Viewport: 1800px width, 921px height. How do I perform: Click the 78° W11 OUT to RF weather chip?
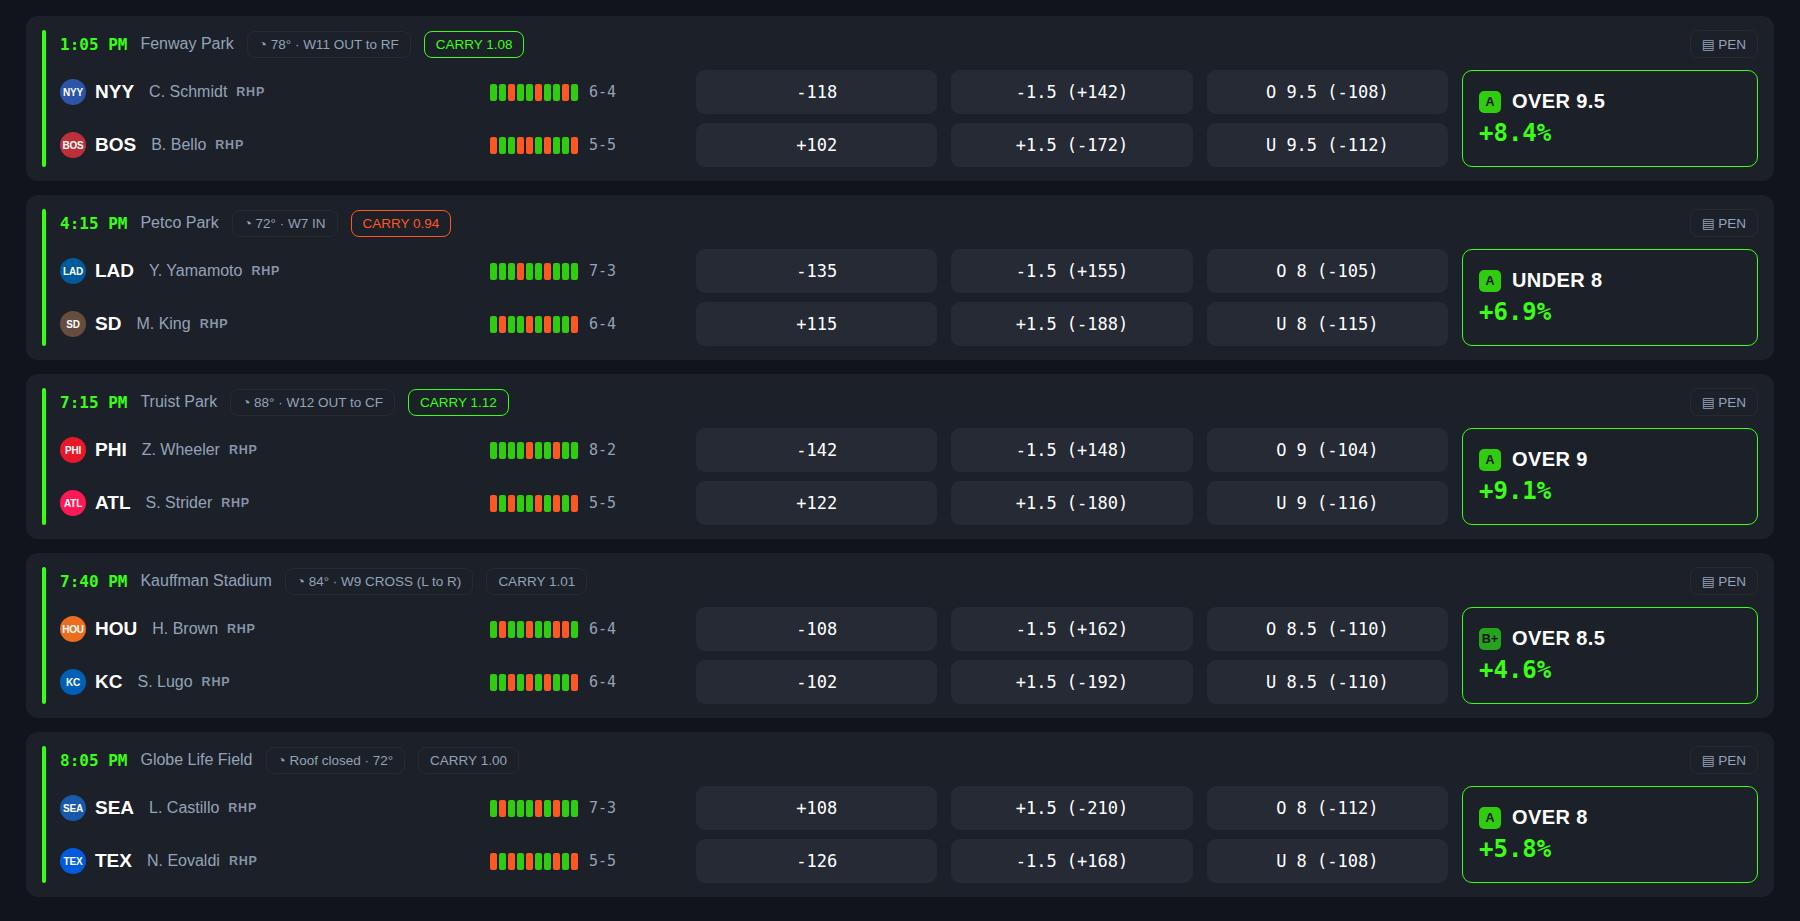click(329, 45)
